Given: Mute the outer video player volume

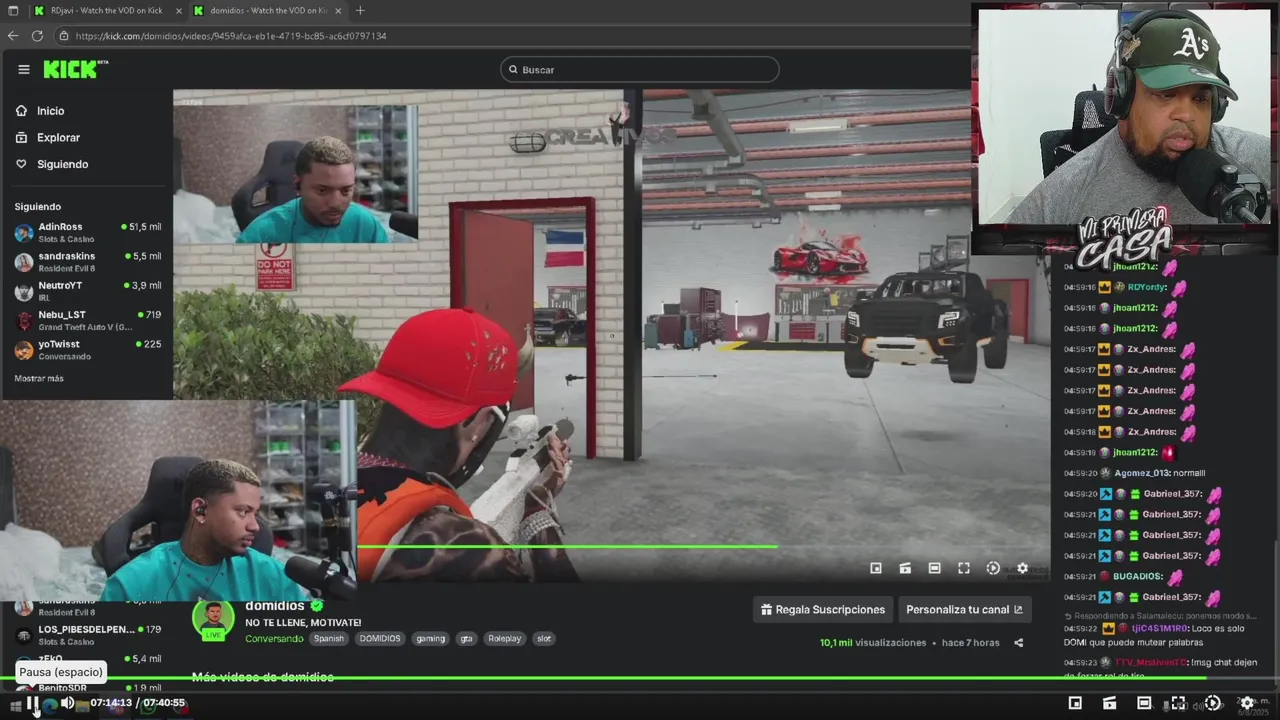Looking at the screenshot, I should coord(67,703).
